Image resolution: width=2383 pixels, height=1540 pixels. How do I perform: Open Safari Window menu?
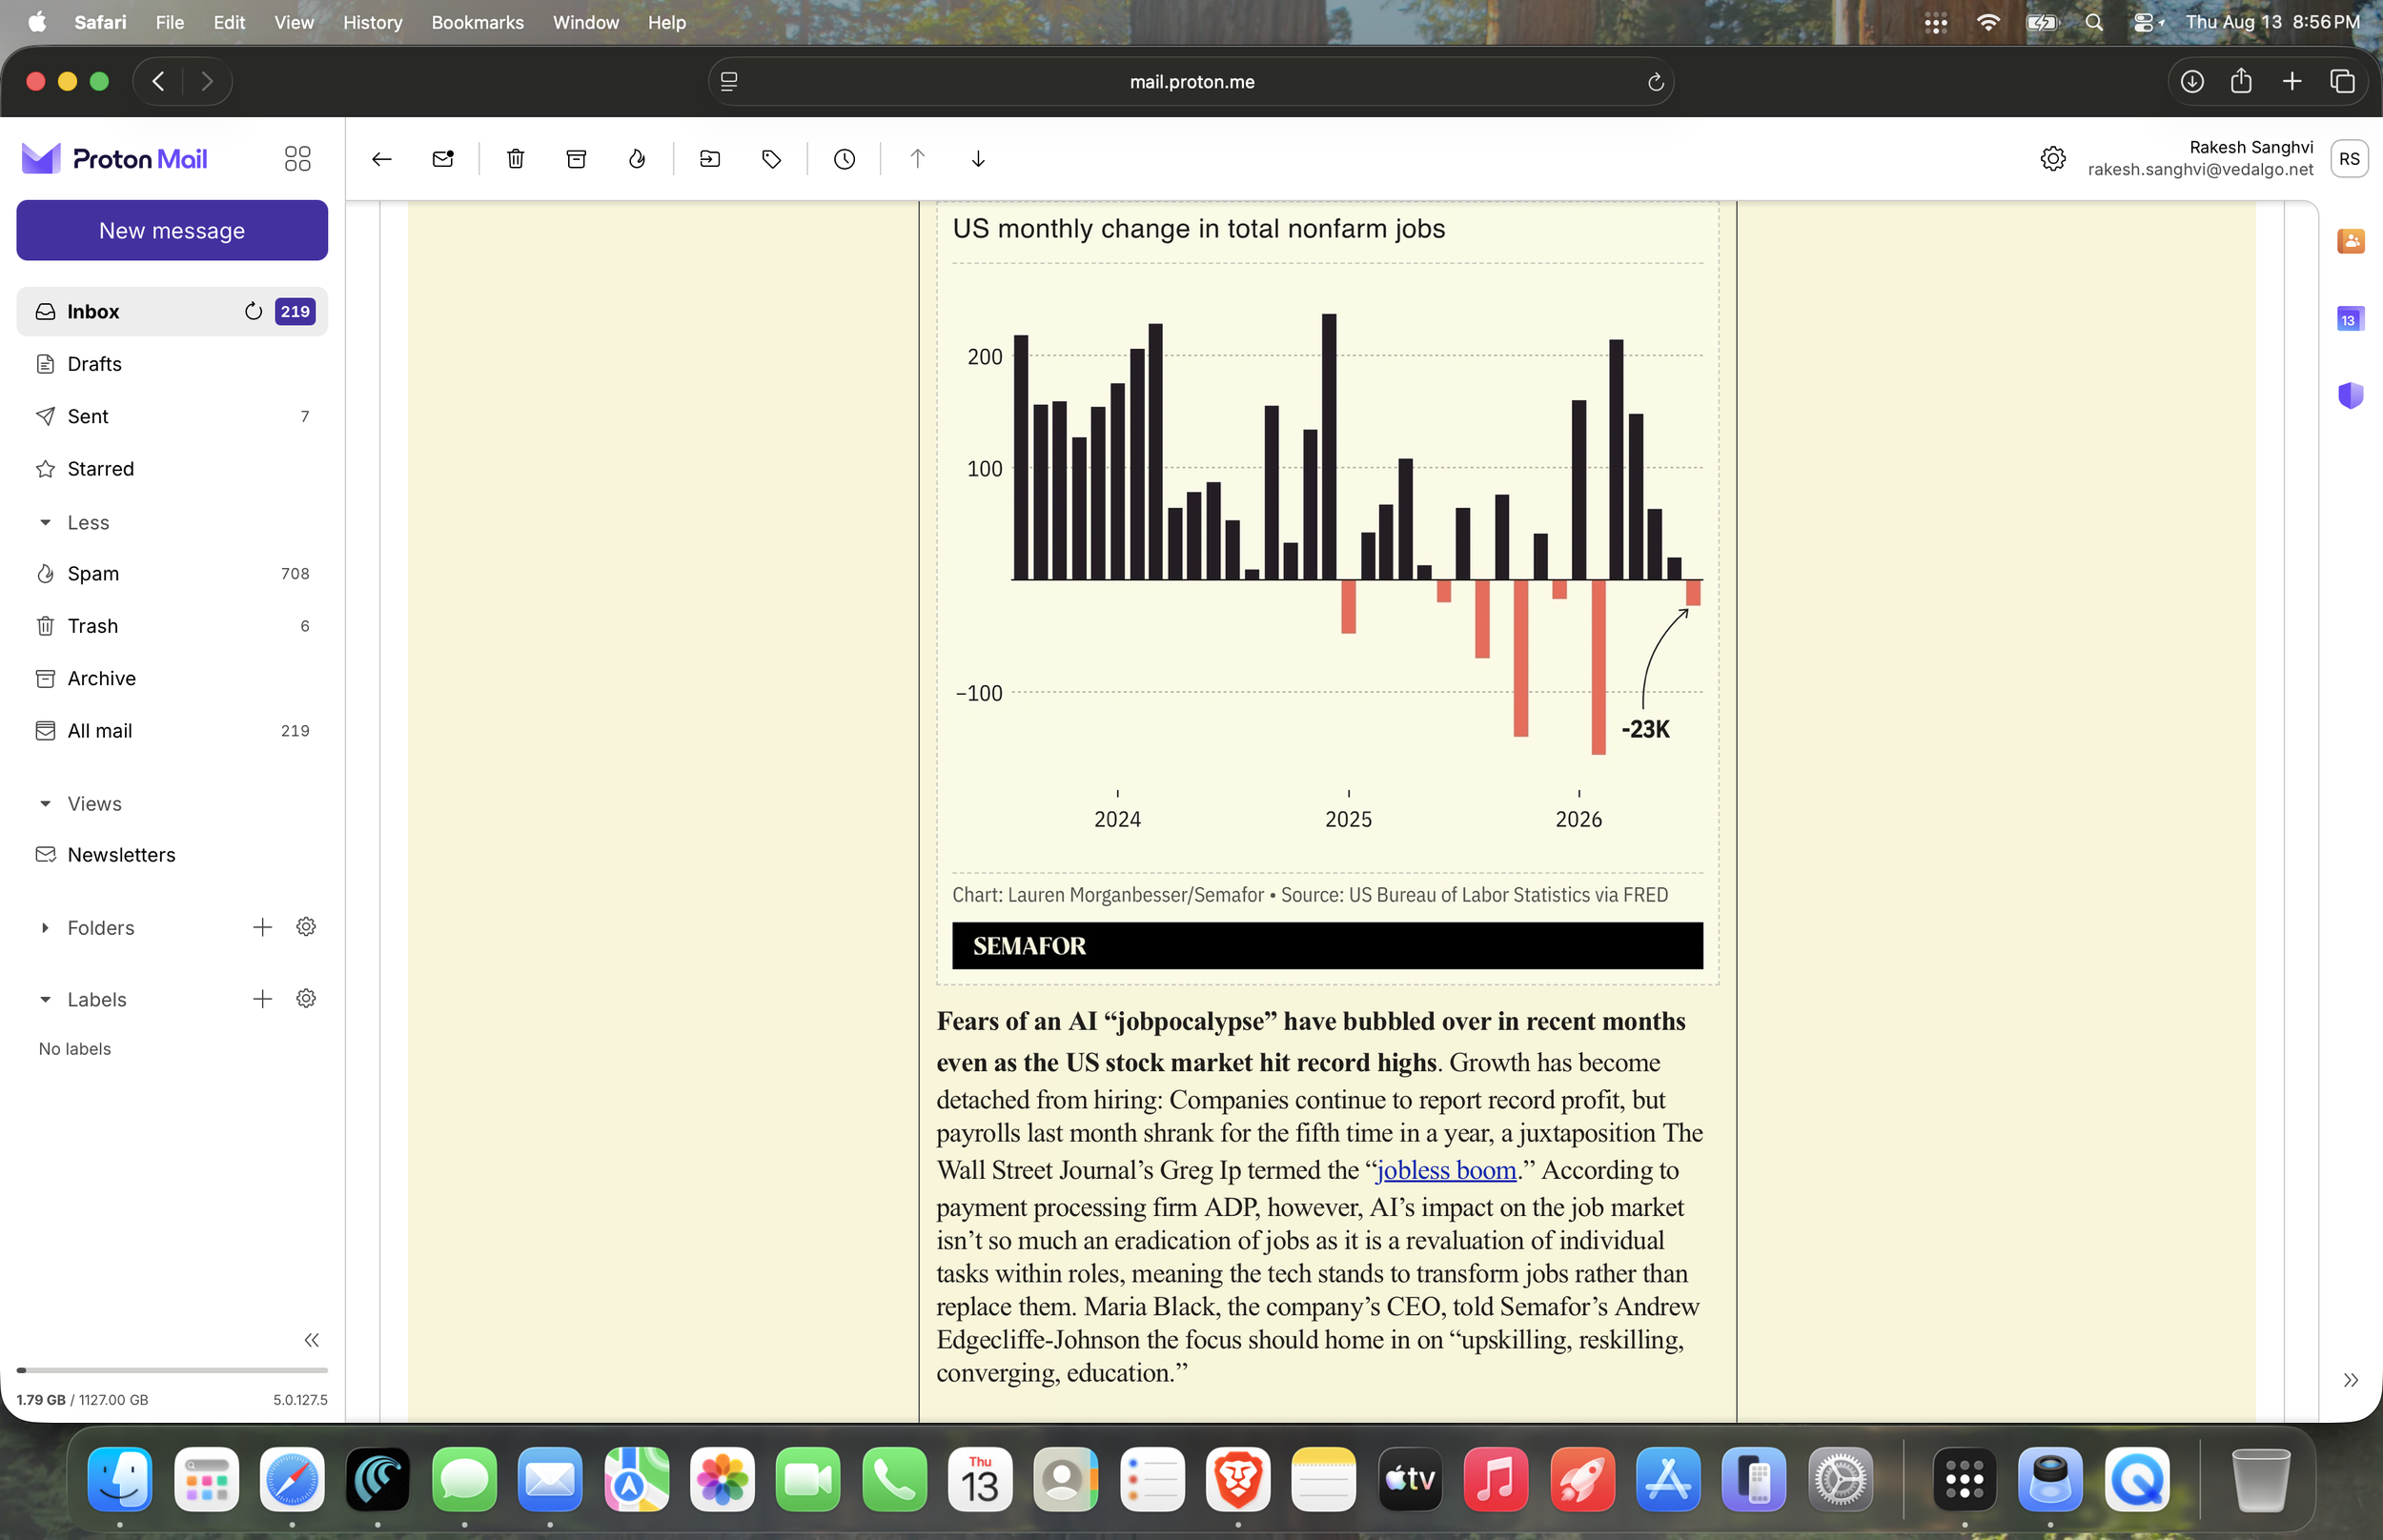(x=585, y=22)
